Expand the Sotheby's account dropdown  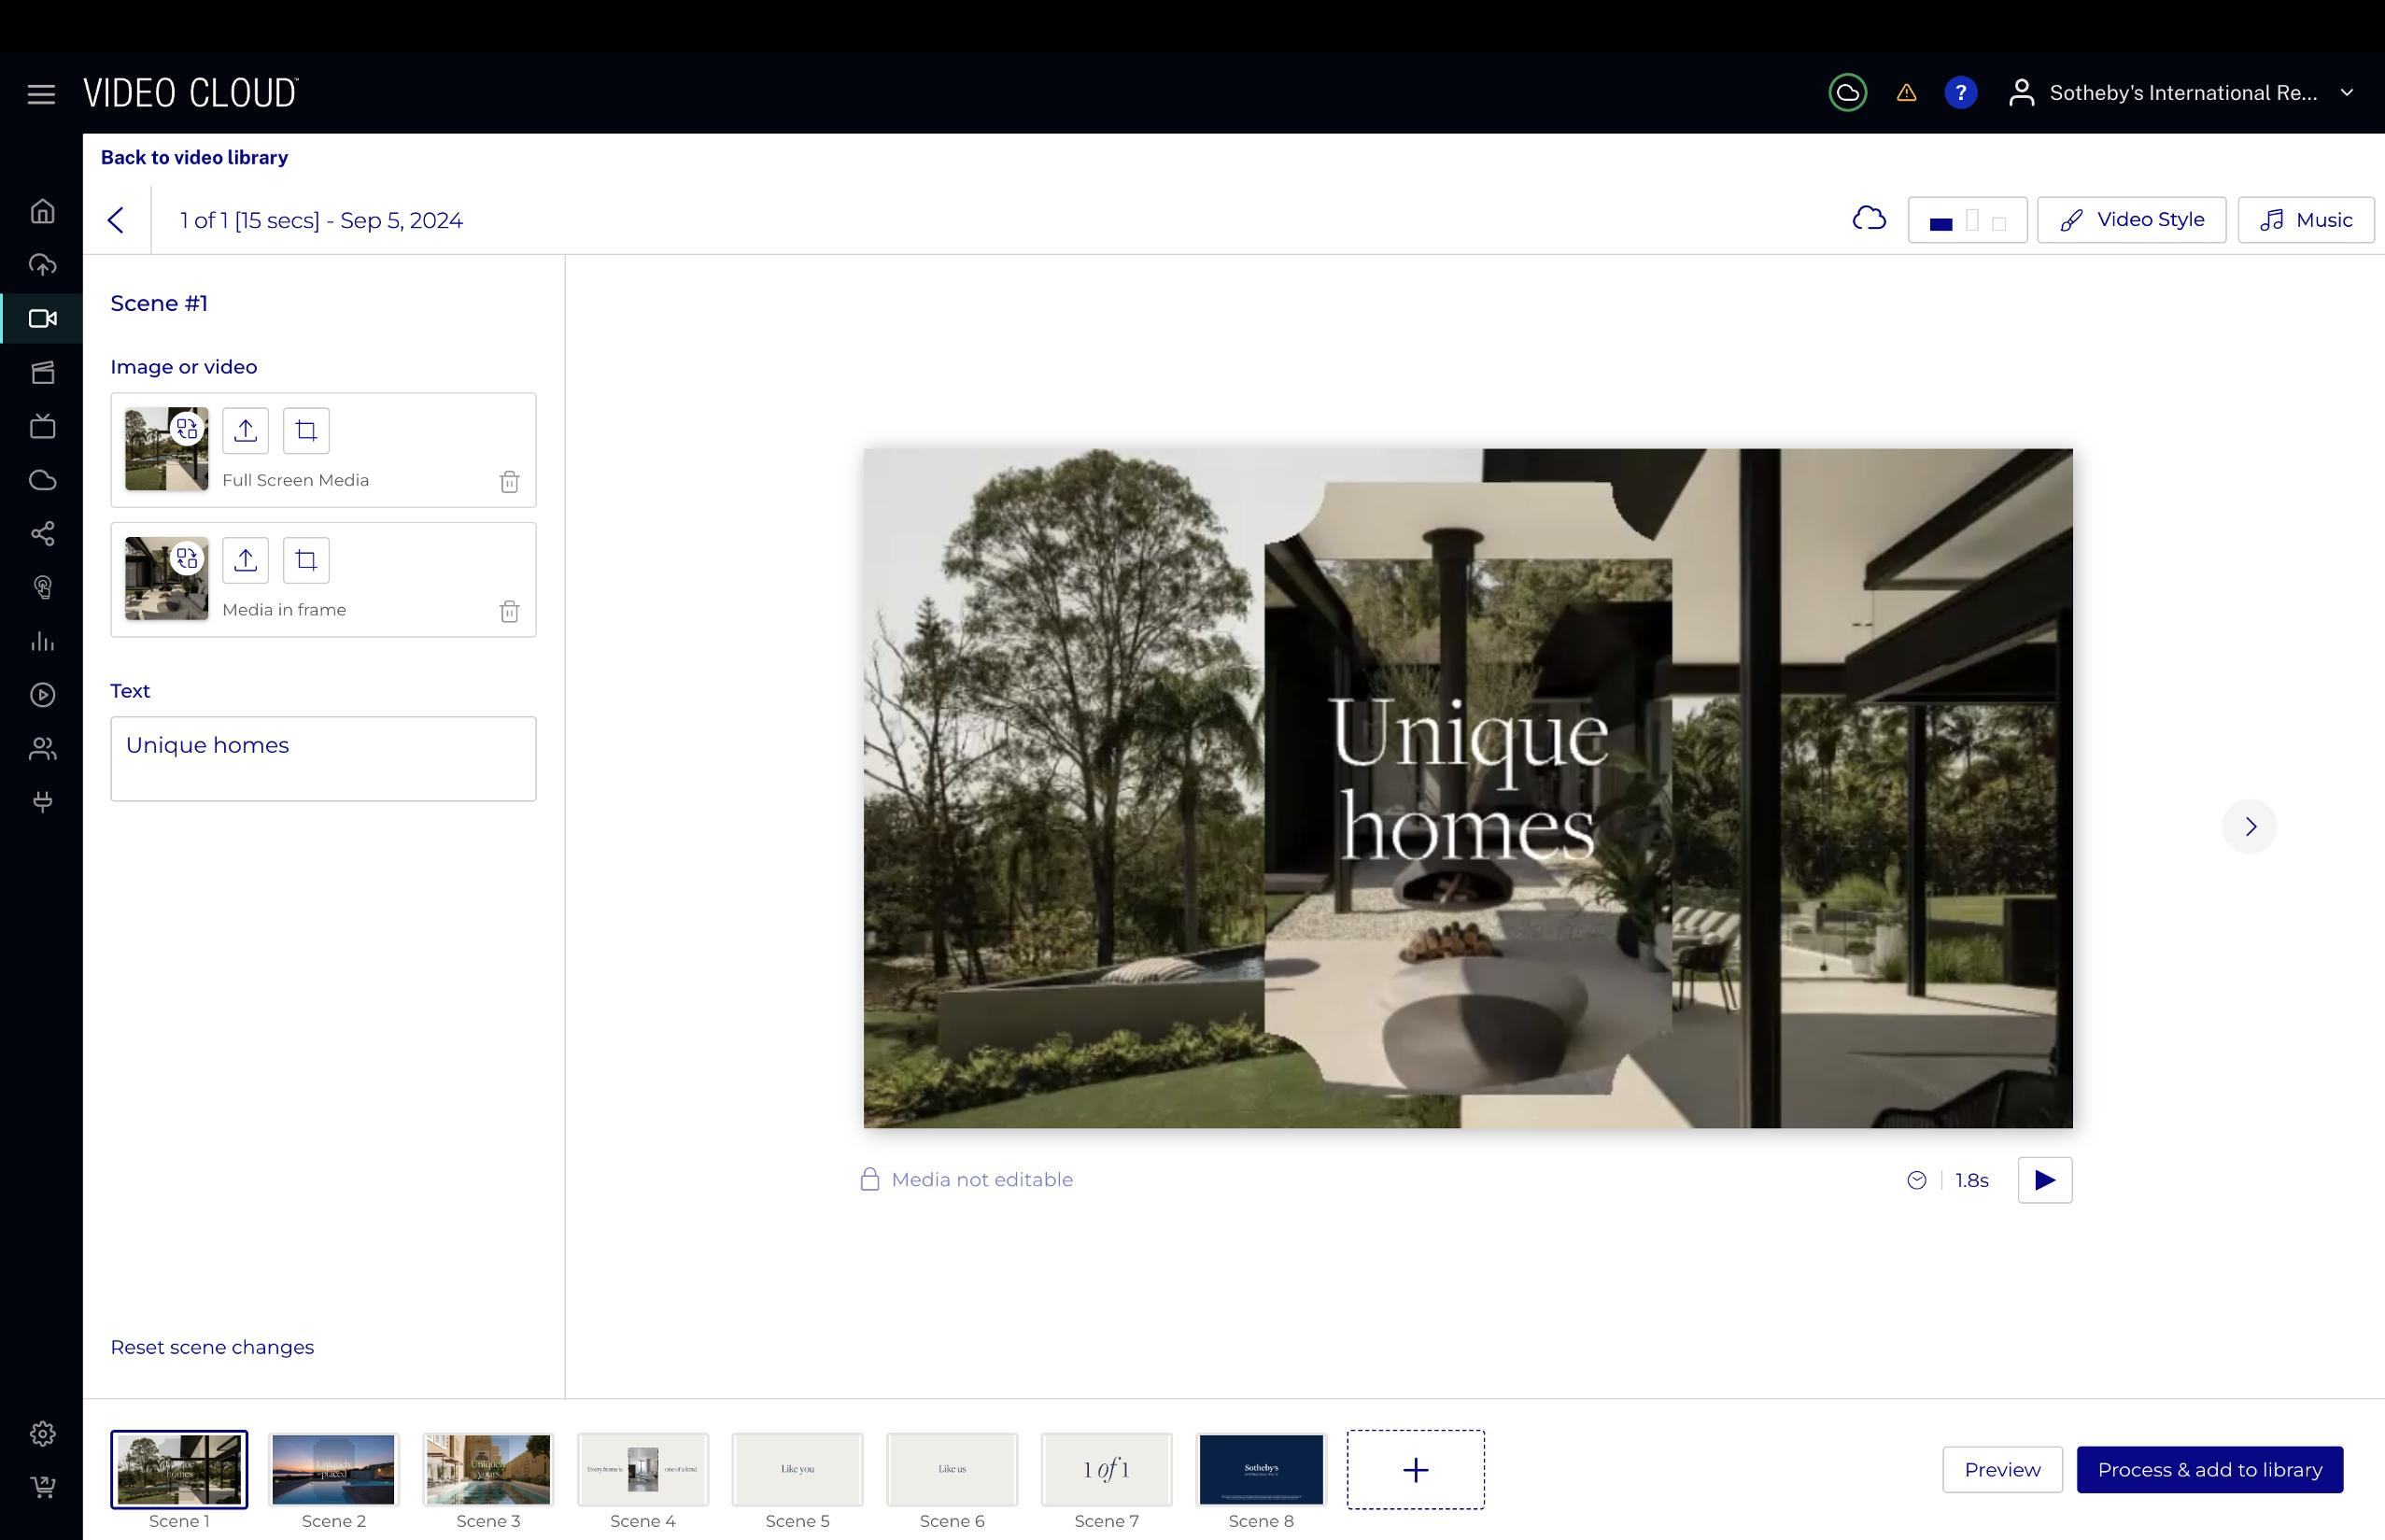pos(2346,93)
